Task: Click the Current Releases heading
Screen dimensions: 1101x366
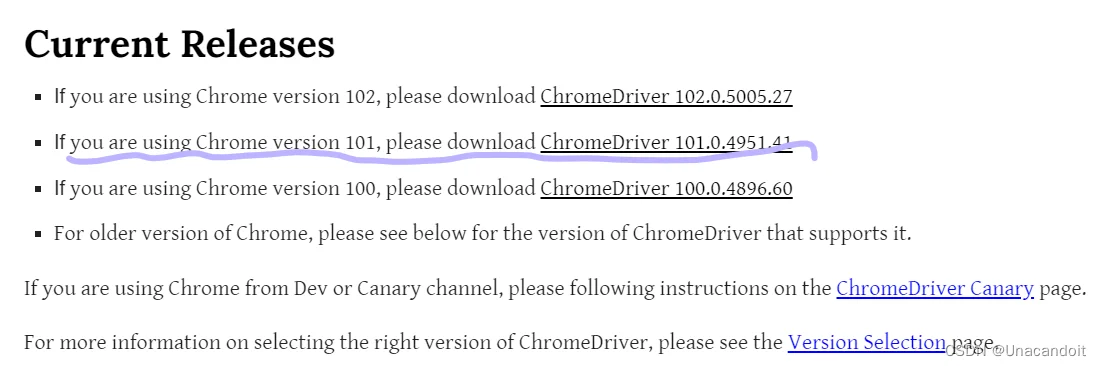Action: (180, 44)
